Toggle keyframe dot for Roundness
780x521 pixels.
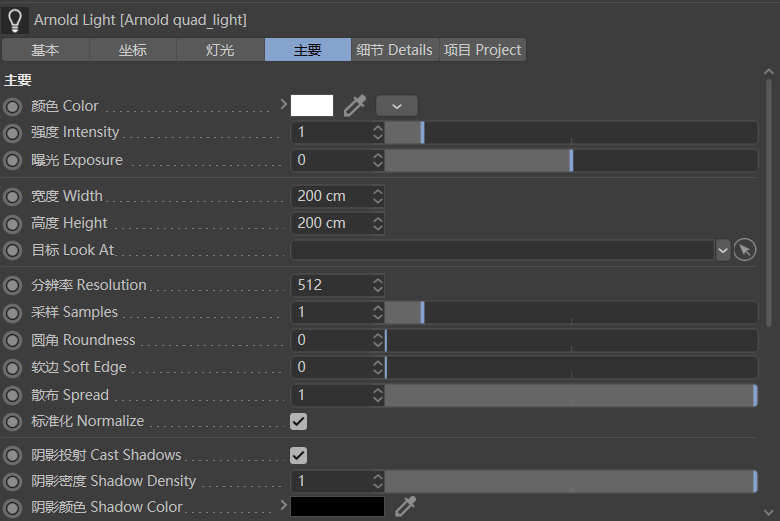point(12,340)
